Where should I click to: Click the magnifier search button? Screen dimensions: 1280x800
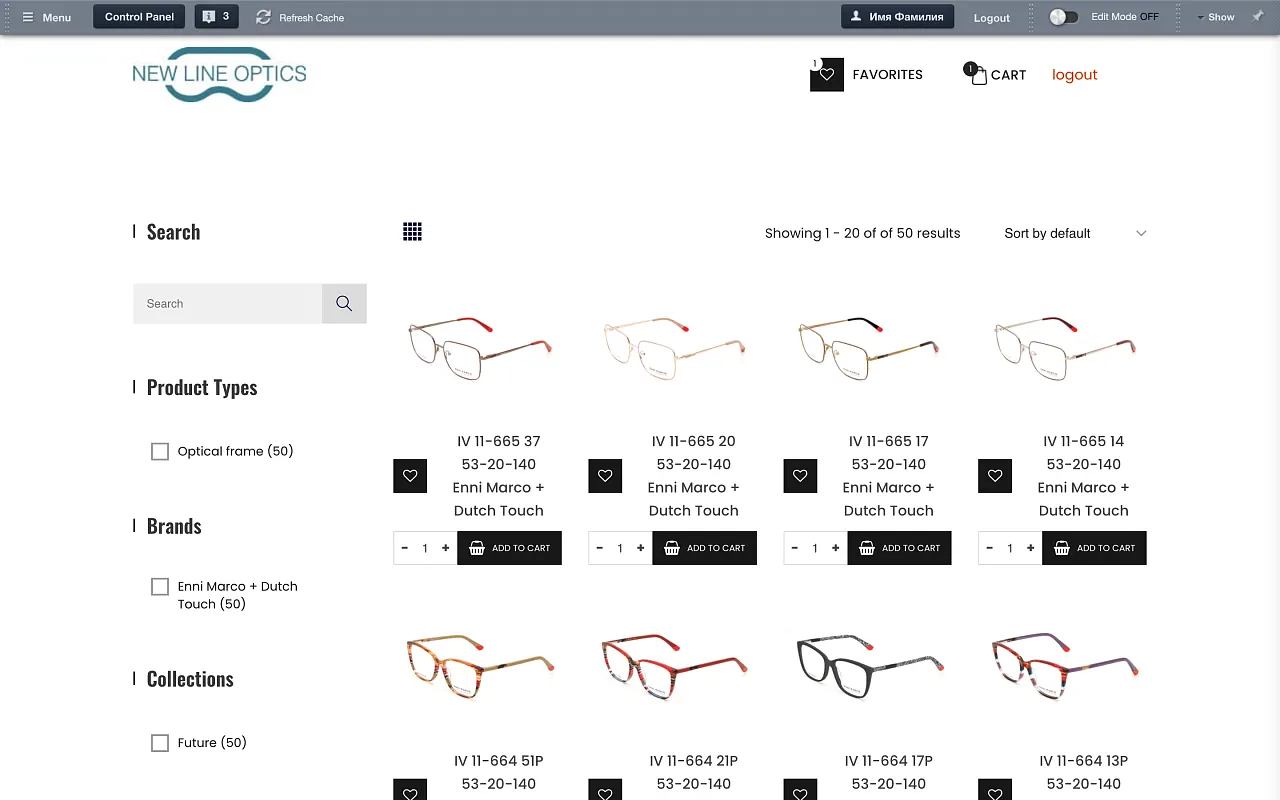pyautogui.click(x=344, y=304)
